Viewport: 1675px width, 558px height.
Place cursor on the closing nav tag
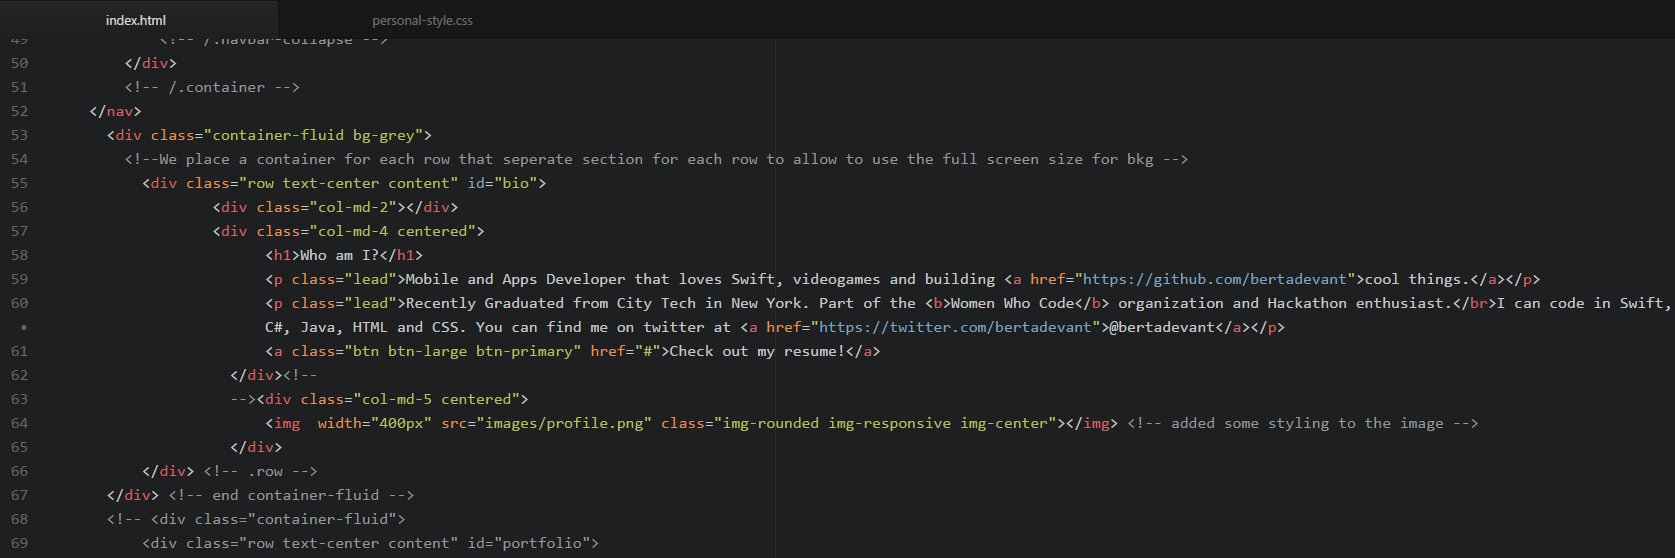pyautogui.click(x=115, y=111)
